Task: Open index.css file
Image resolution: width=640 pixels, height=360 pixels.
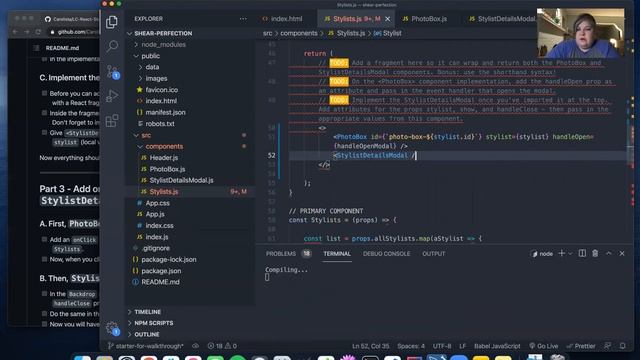Action: 159,225
